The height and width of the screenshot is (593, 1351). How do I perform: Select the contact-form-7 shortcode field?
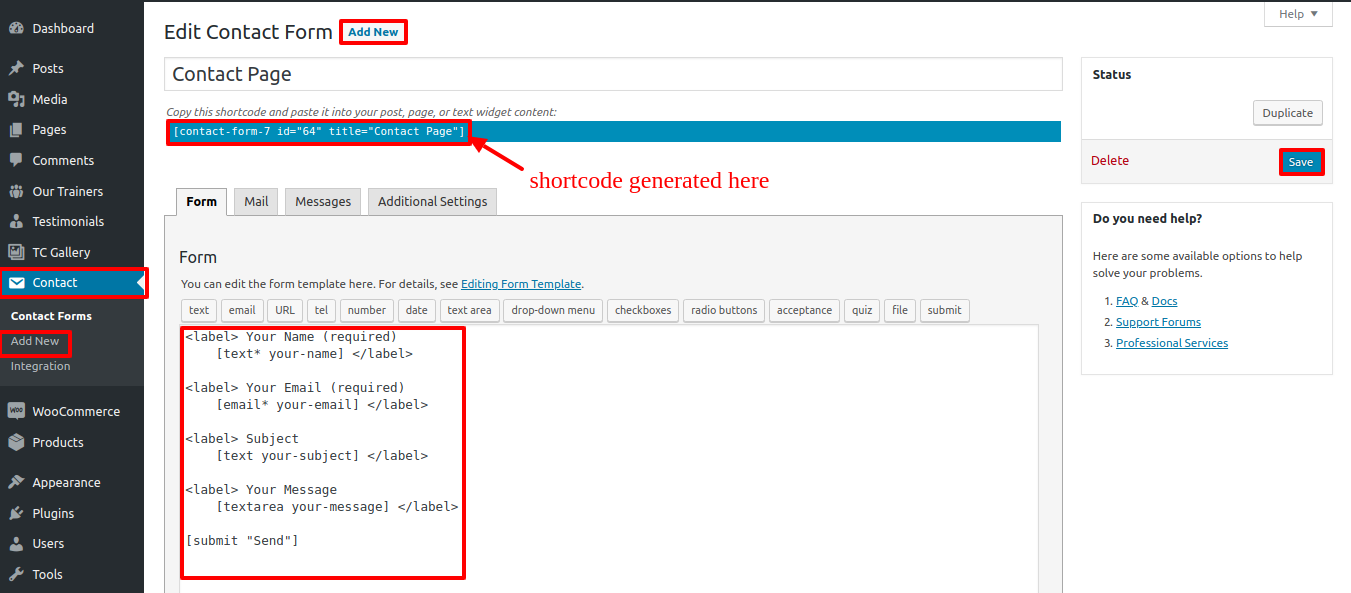(x=318, y=132)
